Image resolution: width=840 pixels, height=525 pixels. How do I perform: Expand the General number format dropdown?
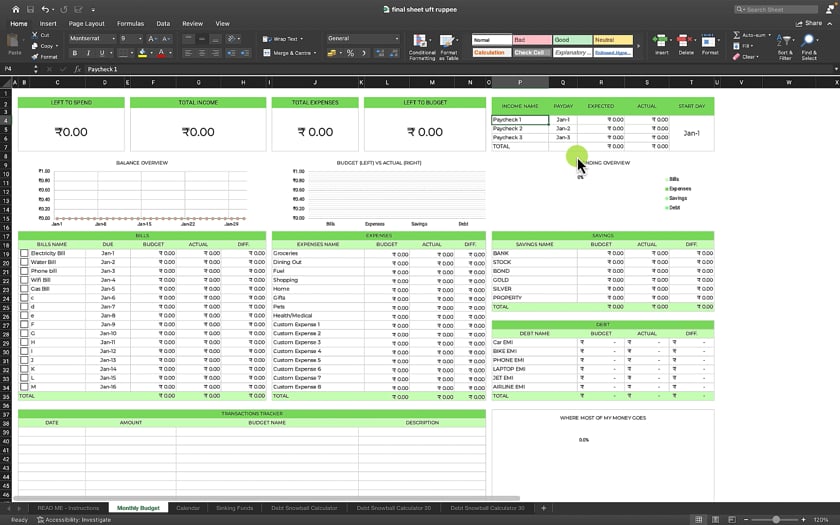coord(396,38)
